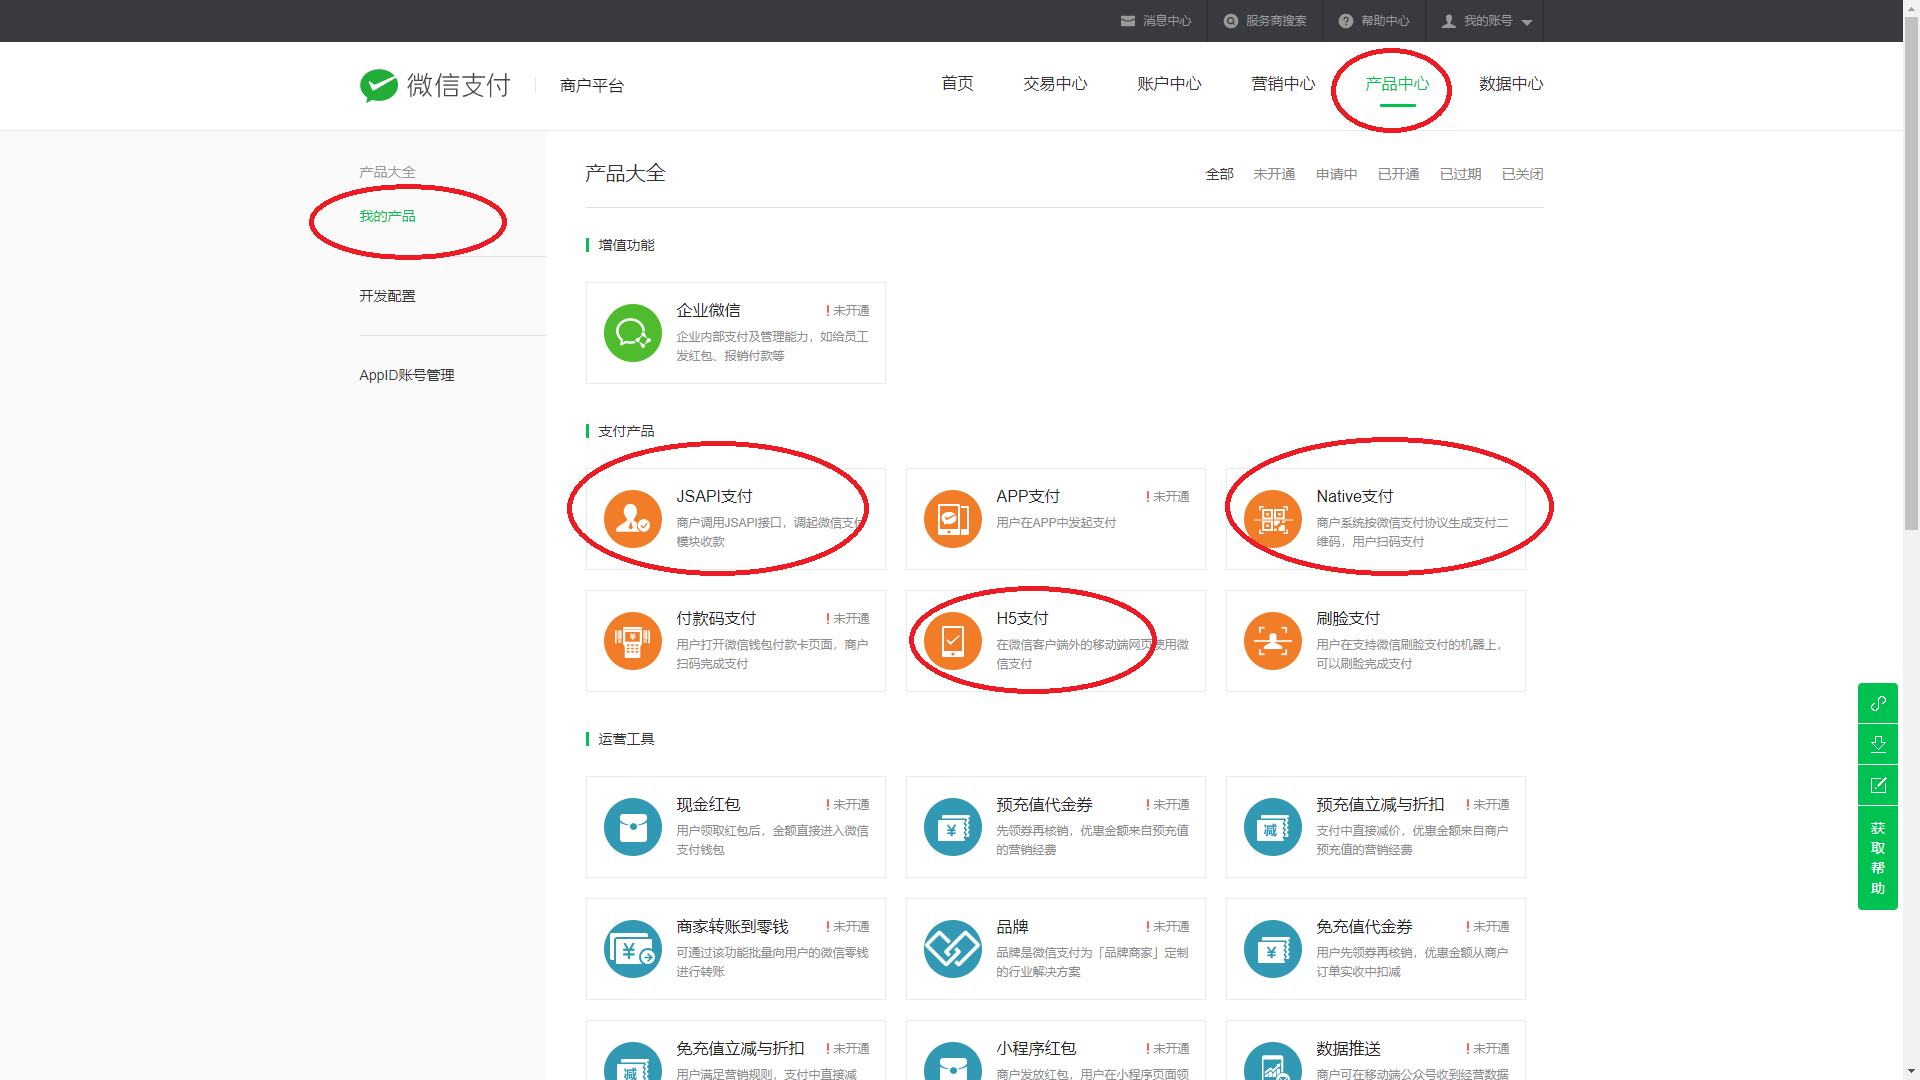Open the Native支付 QR code icon

(1273, 519)
